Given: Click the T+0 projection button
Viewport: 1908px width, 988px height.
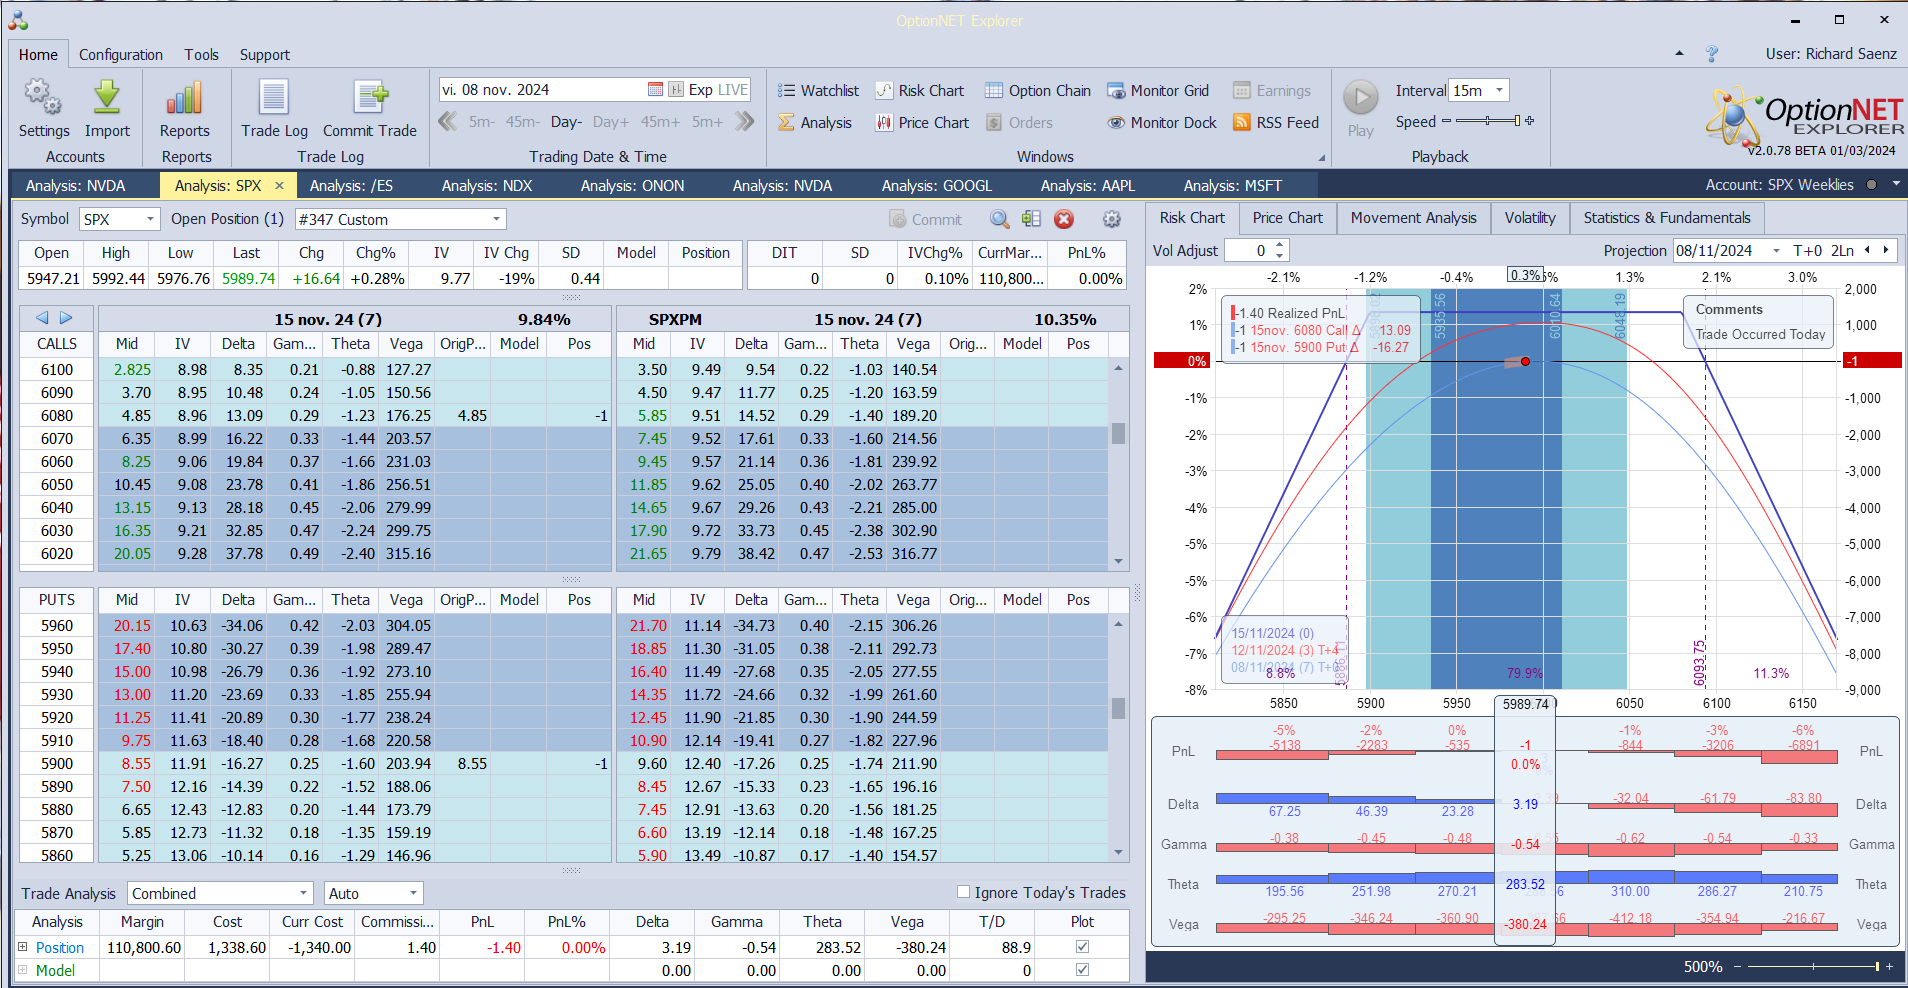Looking at the screenshot, I should pyautogui.click(x=1808, y=251).
